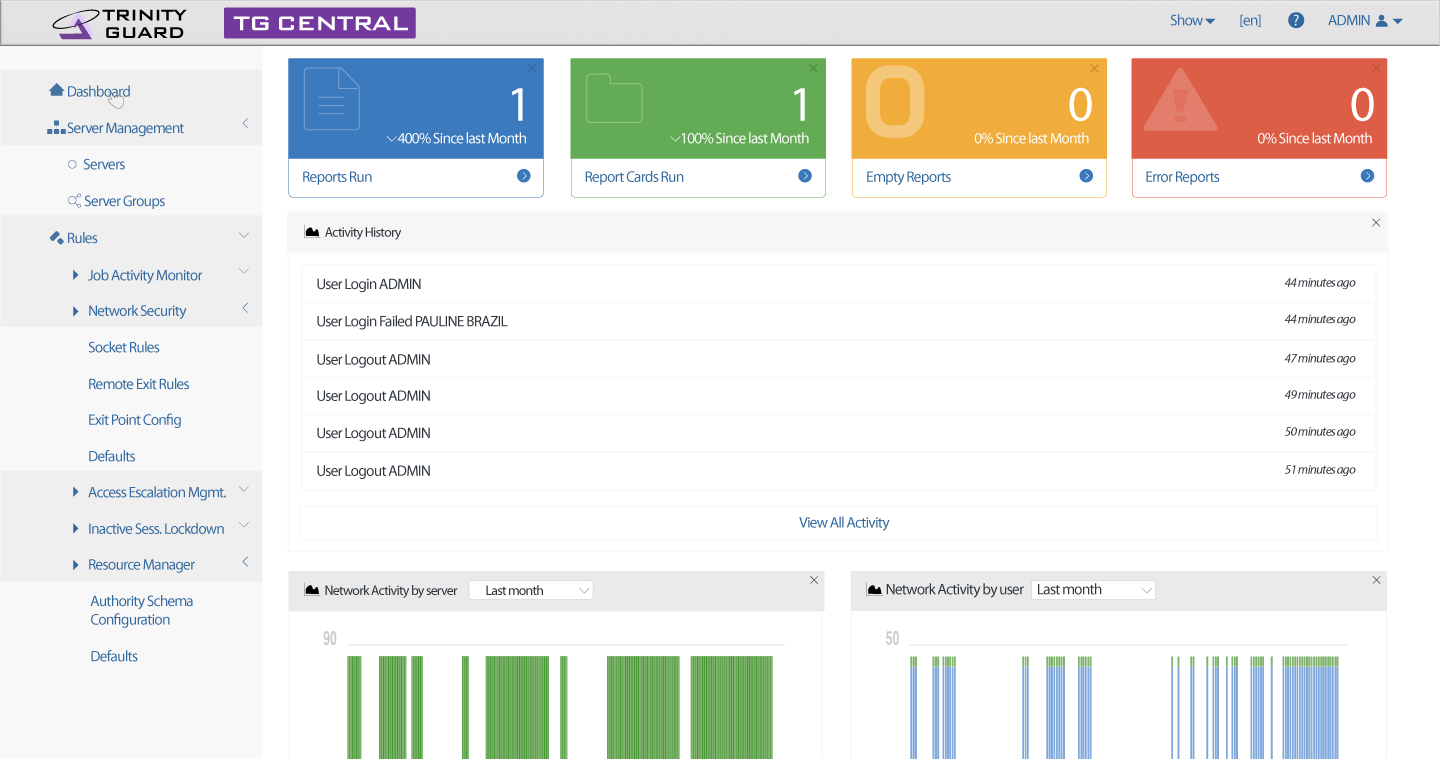Click the cloud icon beside Activity History

pos(310,231)
